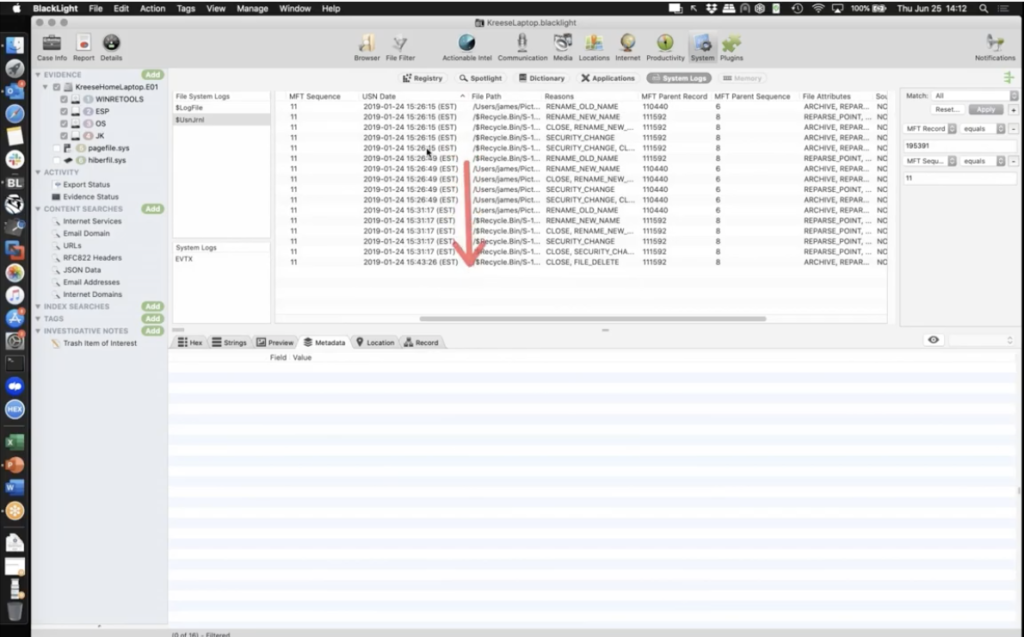
Task: Click the 195391 filter value field
Action: [960, 146]
